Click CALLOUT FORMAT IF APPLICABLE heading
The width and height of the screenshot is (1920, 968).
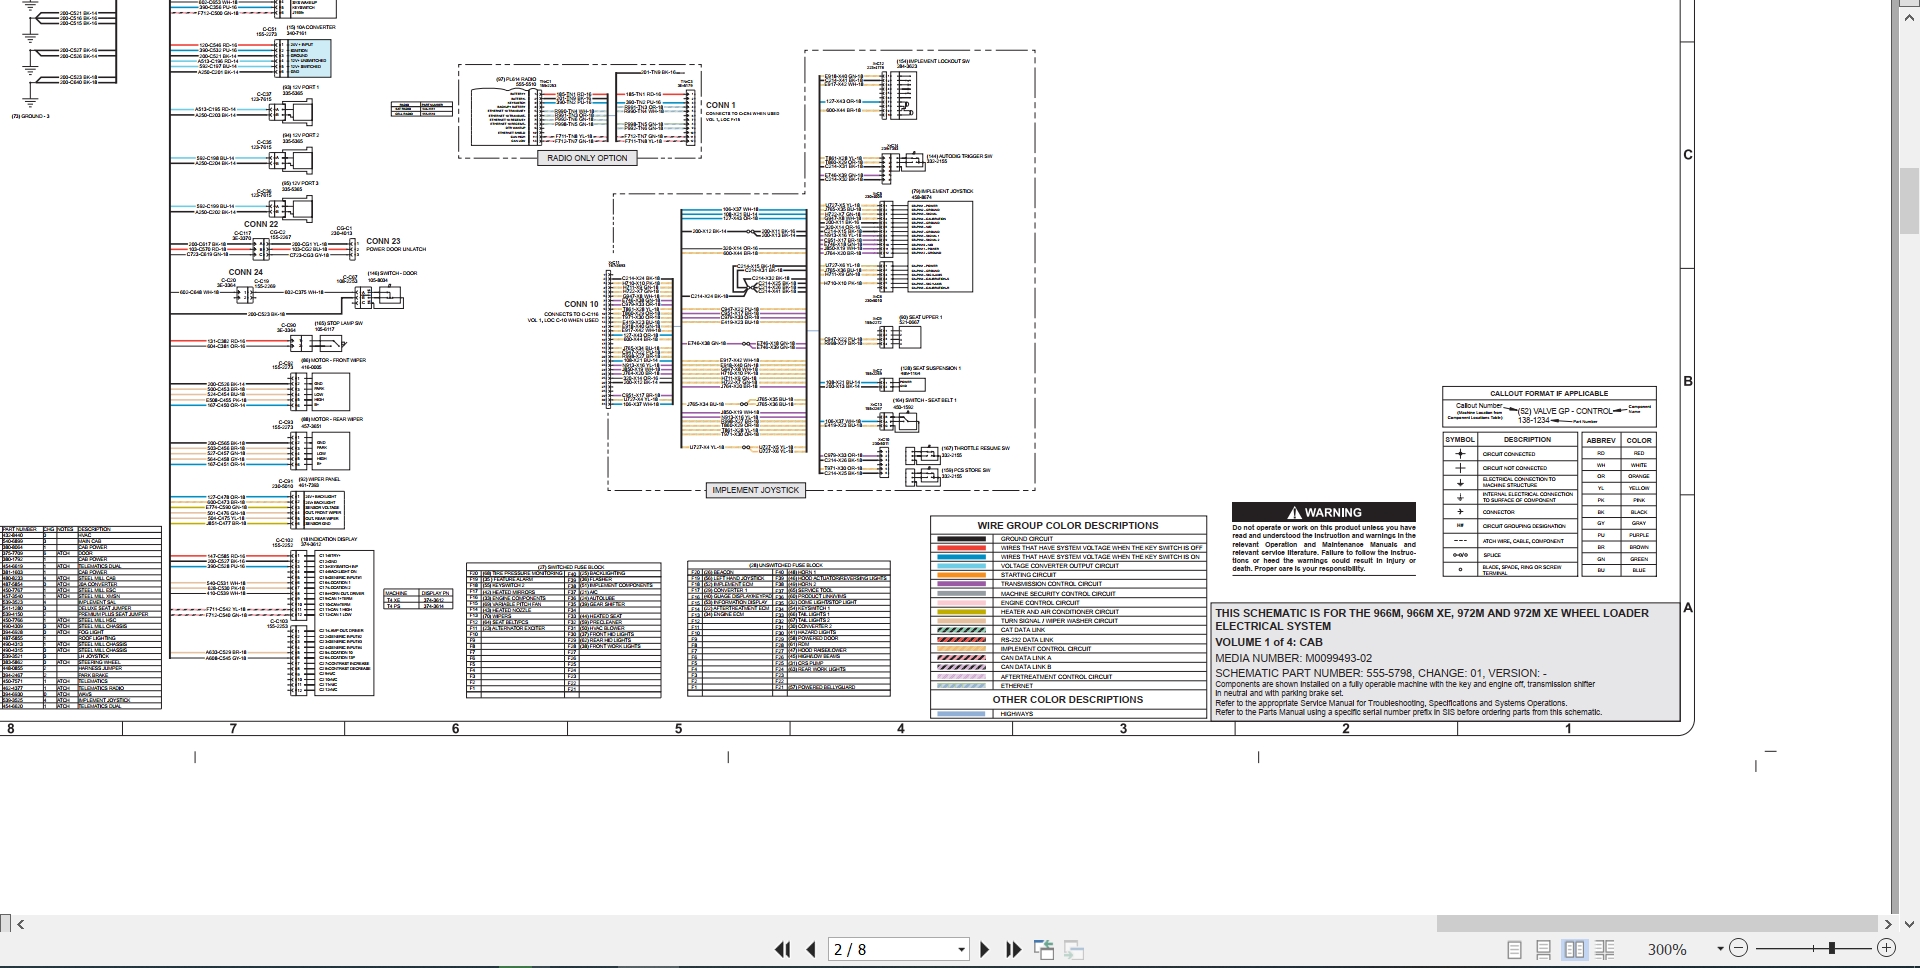1549,393
